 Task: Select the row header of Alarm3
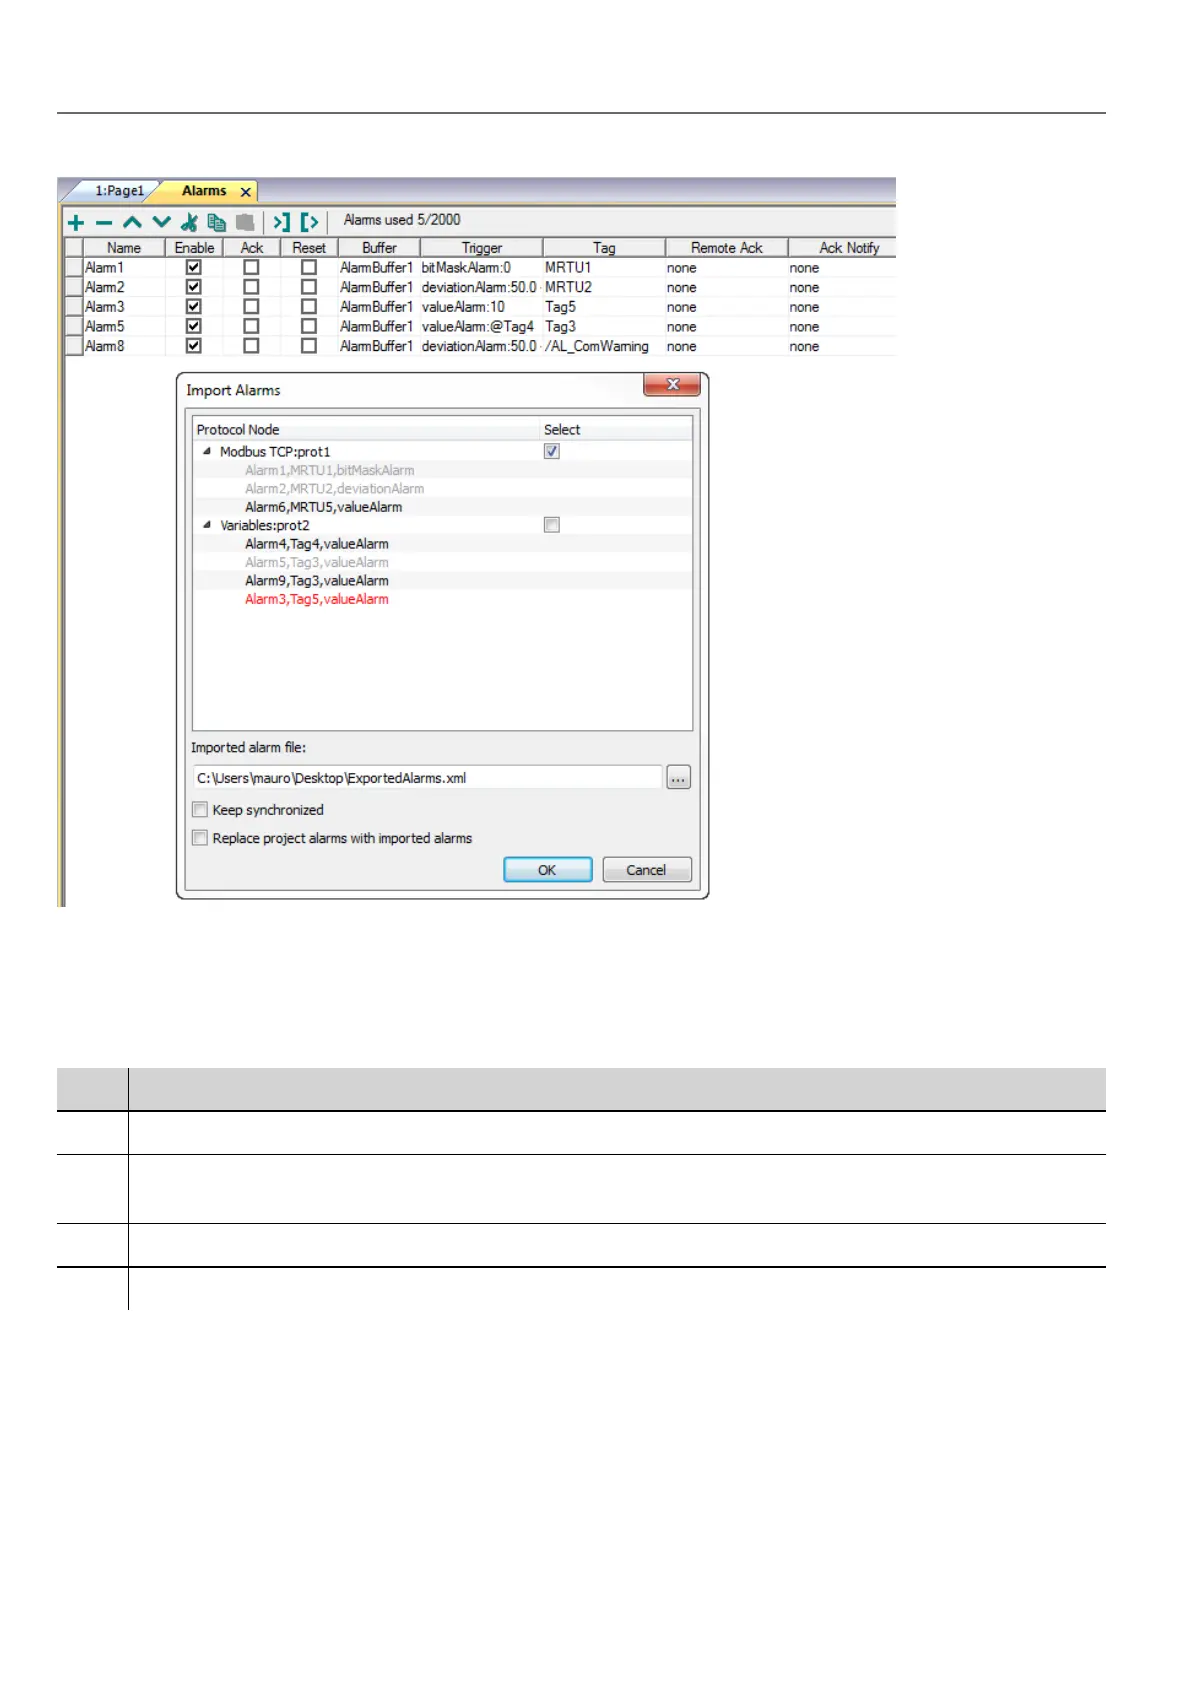pyautogui.click(x=73, y=307)
